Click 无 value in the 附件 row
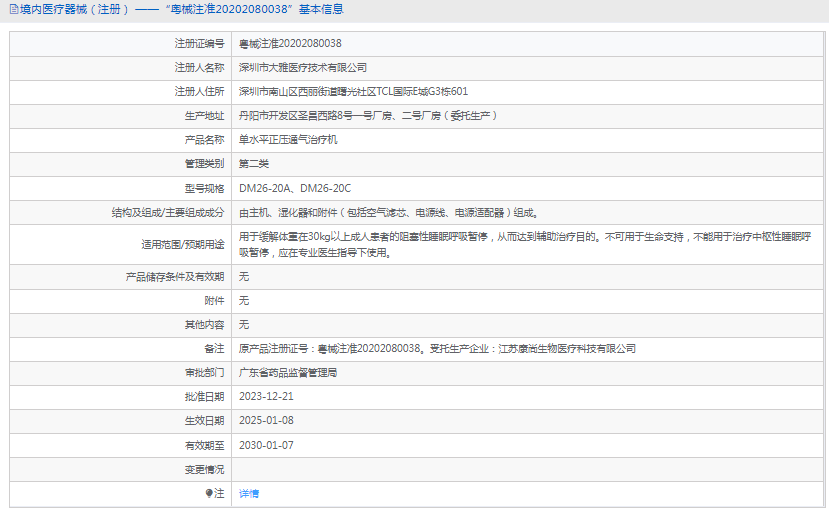The height and width of the screenshot is (512, 829). point(244,300)
